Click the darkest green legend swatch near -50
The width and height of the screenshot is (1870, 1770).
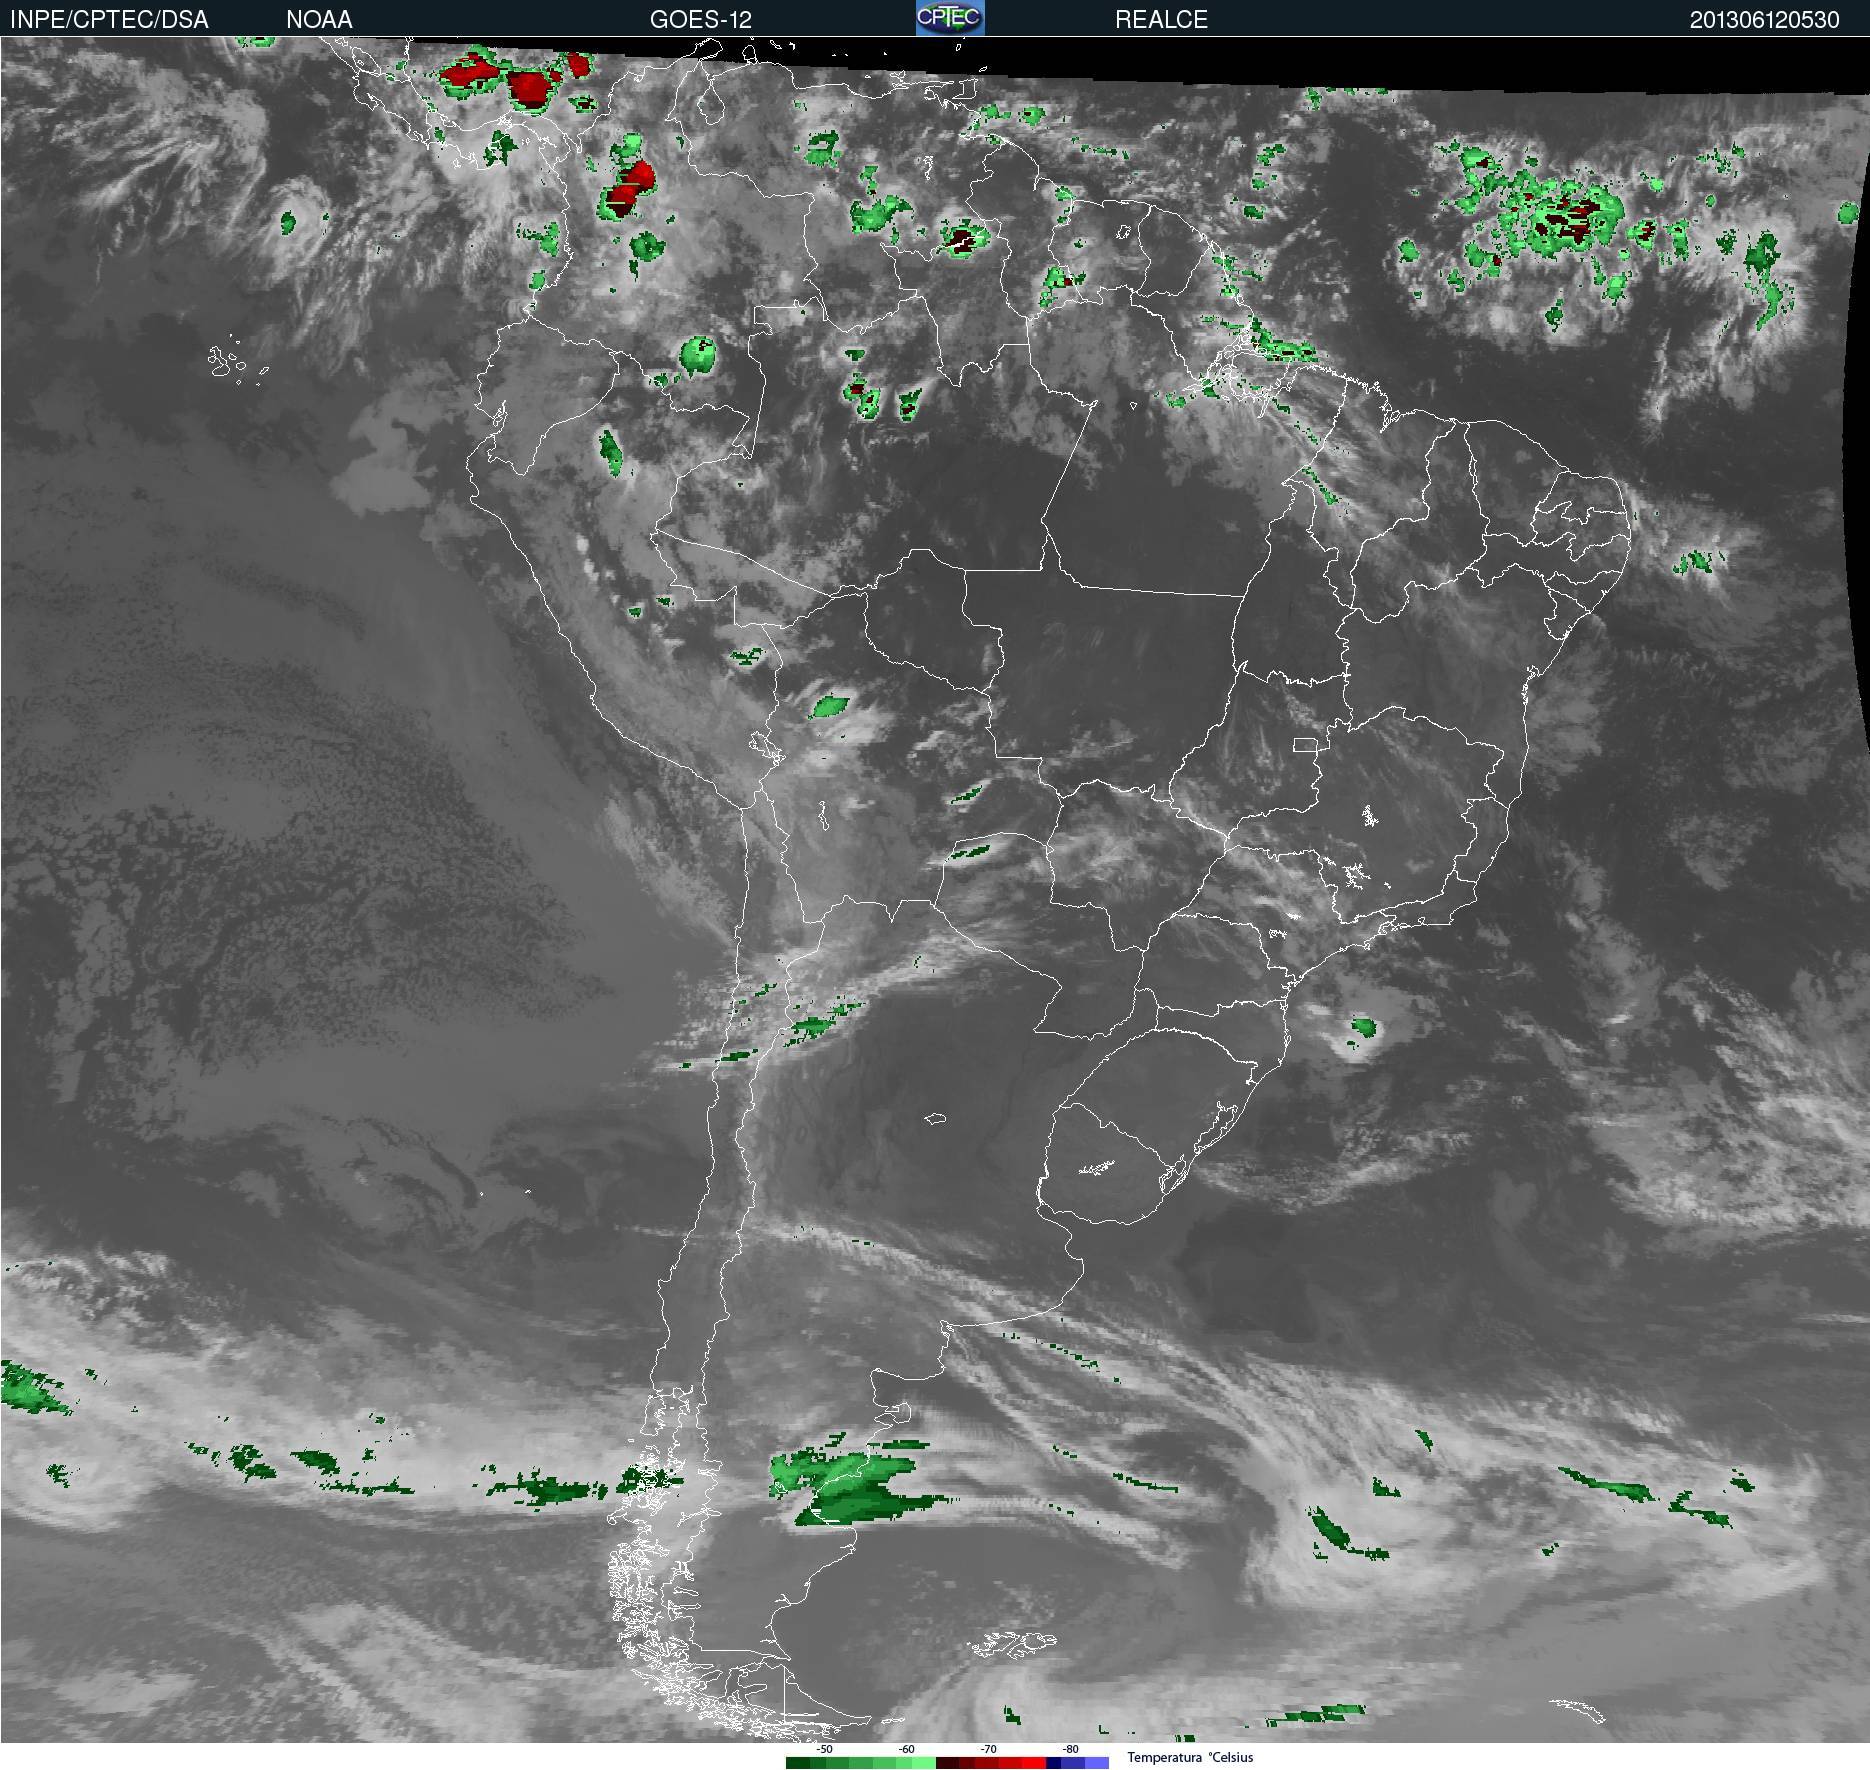[x=798, y=1763]
